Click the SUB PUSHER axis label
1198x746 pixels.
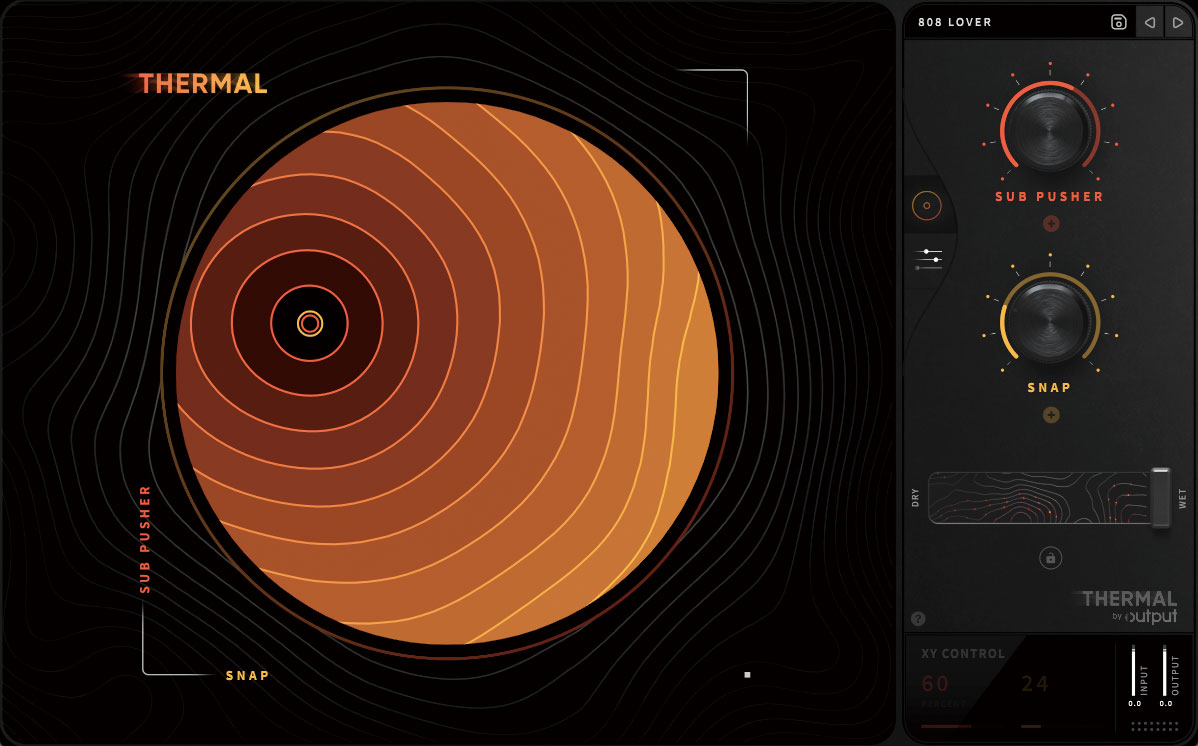145,540
